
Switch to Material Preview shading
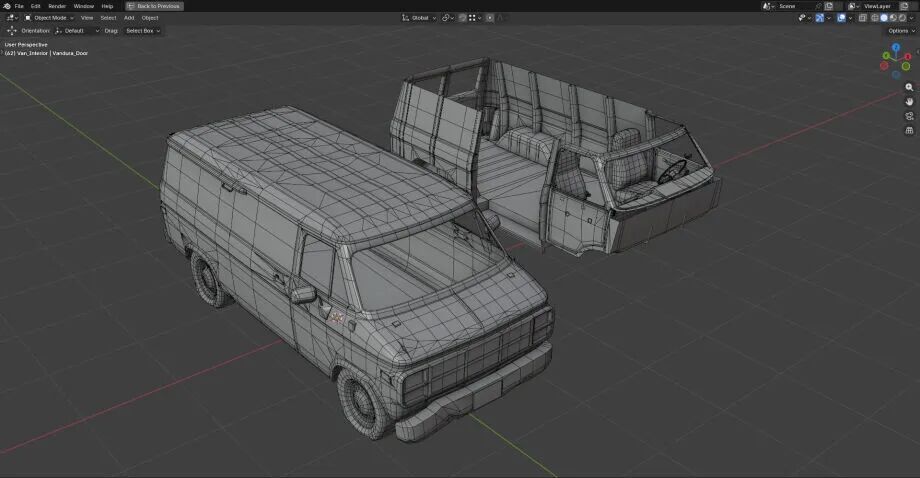tap(893, 18)
